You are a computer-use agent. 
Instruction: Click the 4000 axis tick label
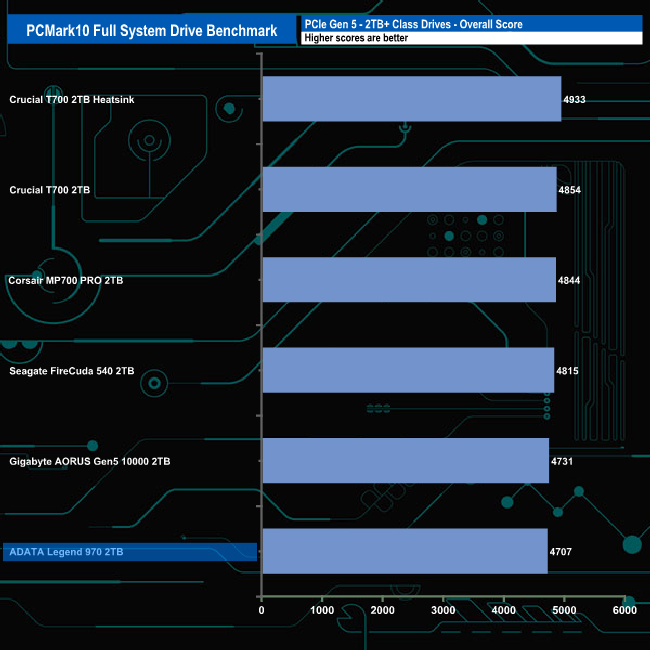(x=504, y=610)
